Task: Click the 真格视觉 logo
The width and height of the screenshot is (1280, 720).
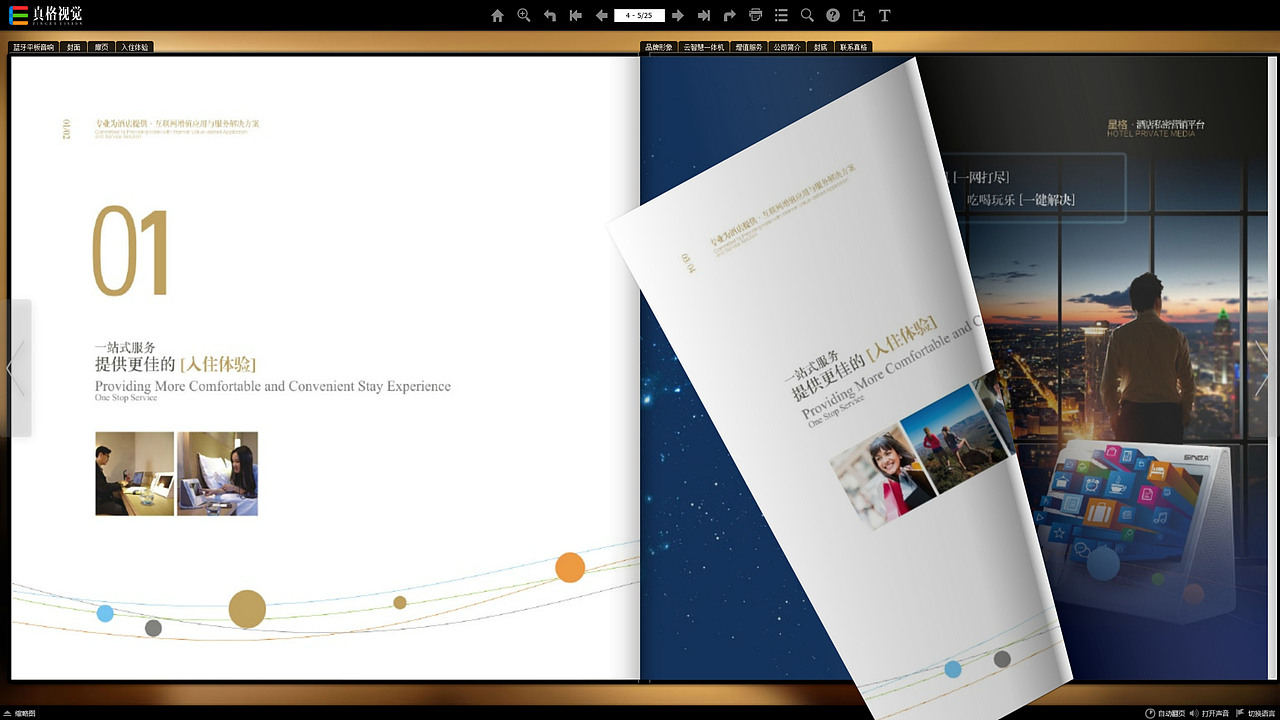Action: pyautogui.click(x=46, y=15)
